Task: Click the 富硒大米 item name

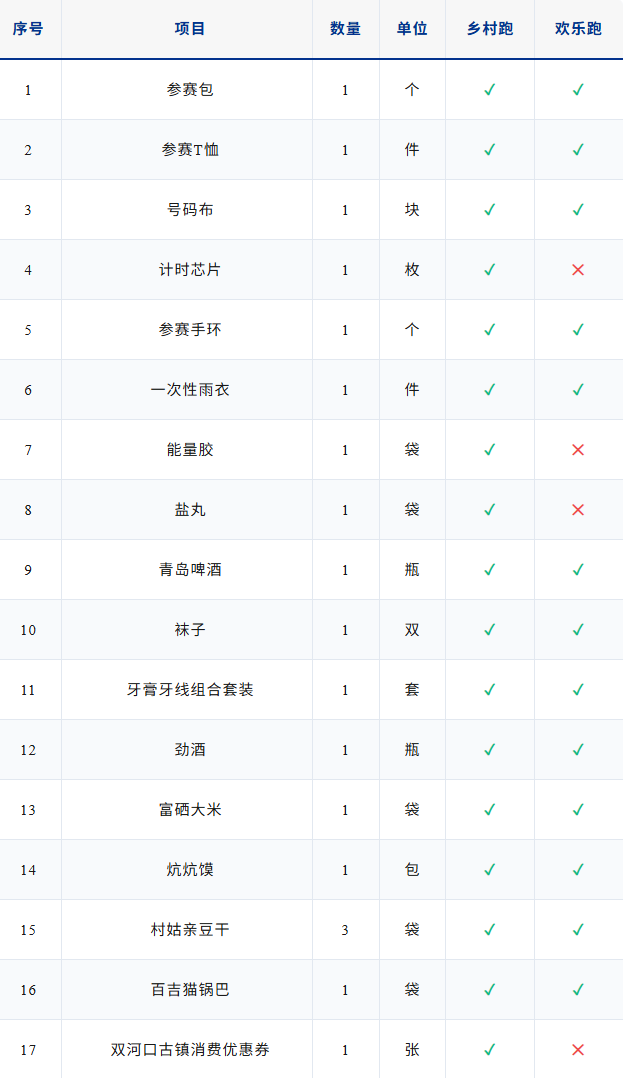Action: pos(190,810)
